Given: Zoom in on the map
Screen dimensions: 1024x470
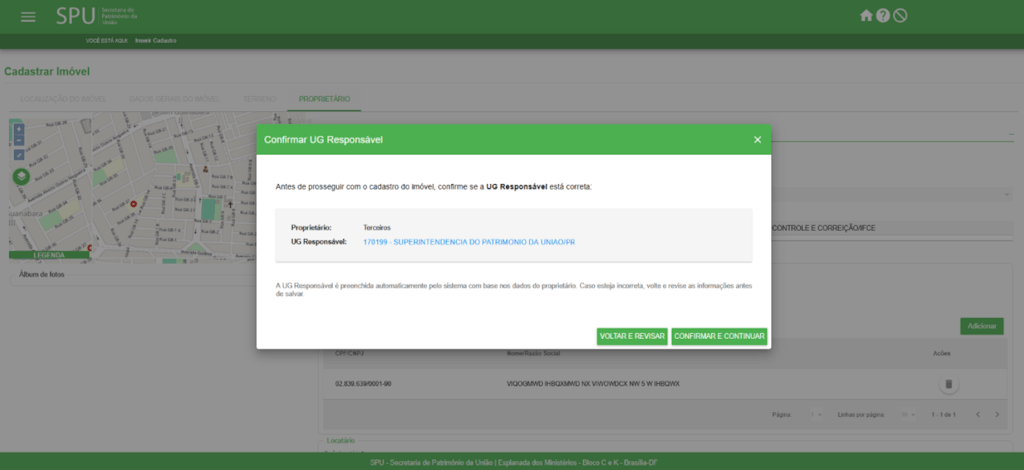Looking at the screenshot, I should [19, 129].
